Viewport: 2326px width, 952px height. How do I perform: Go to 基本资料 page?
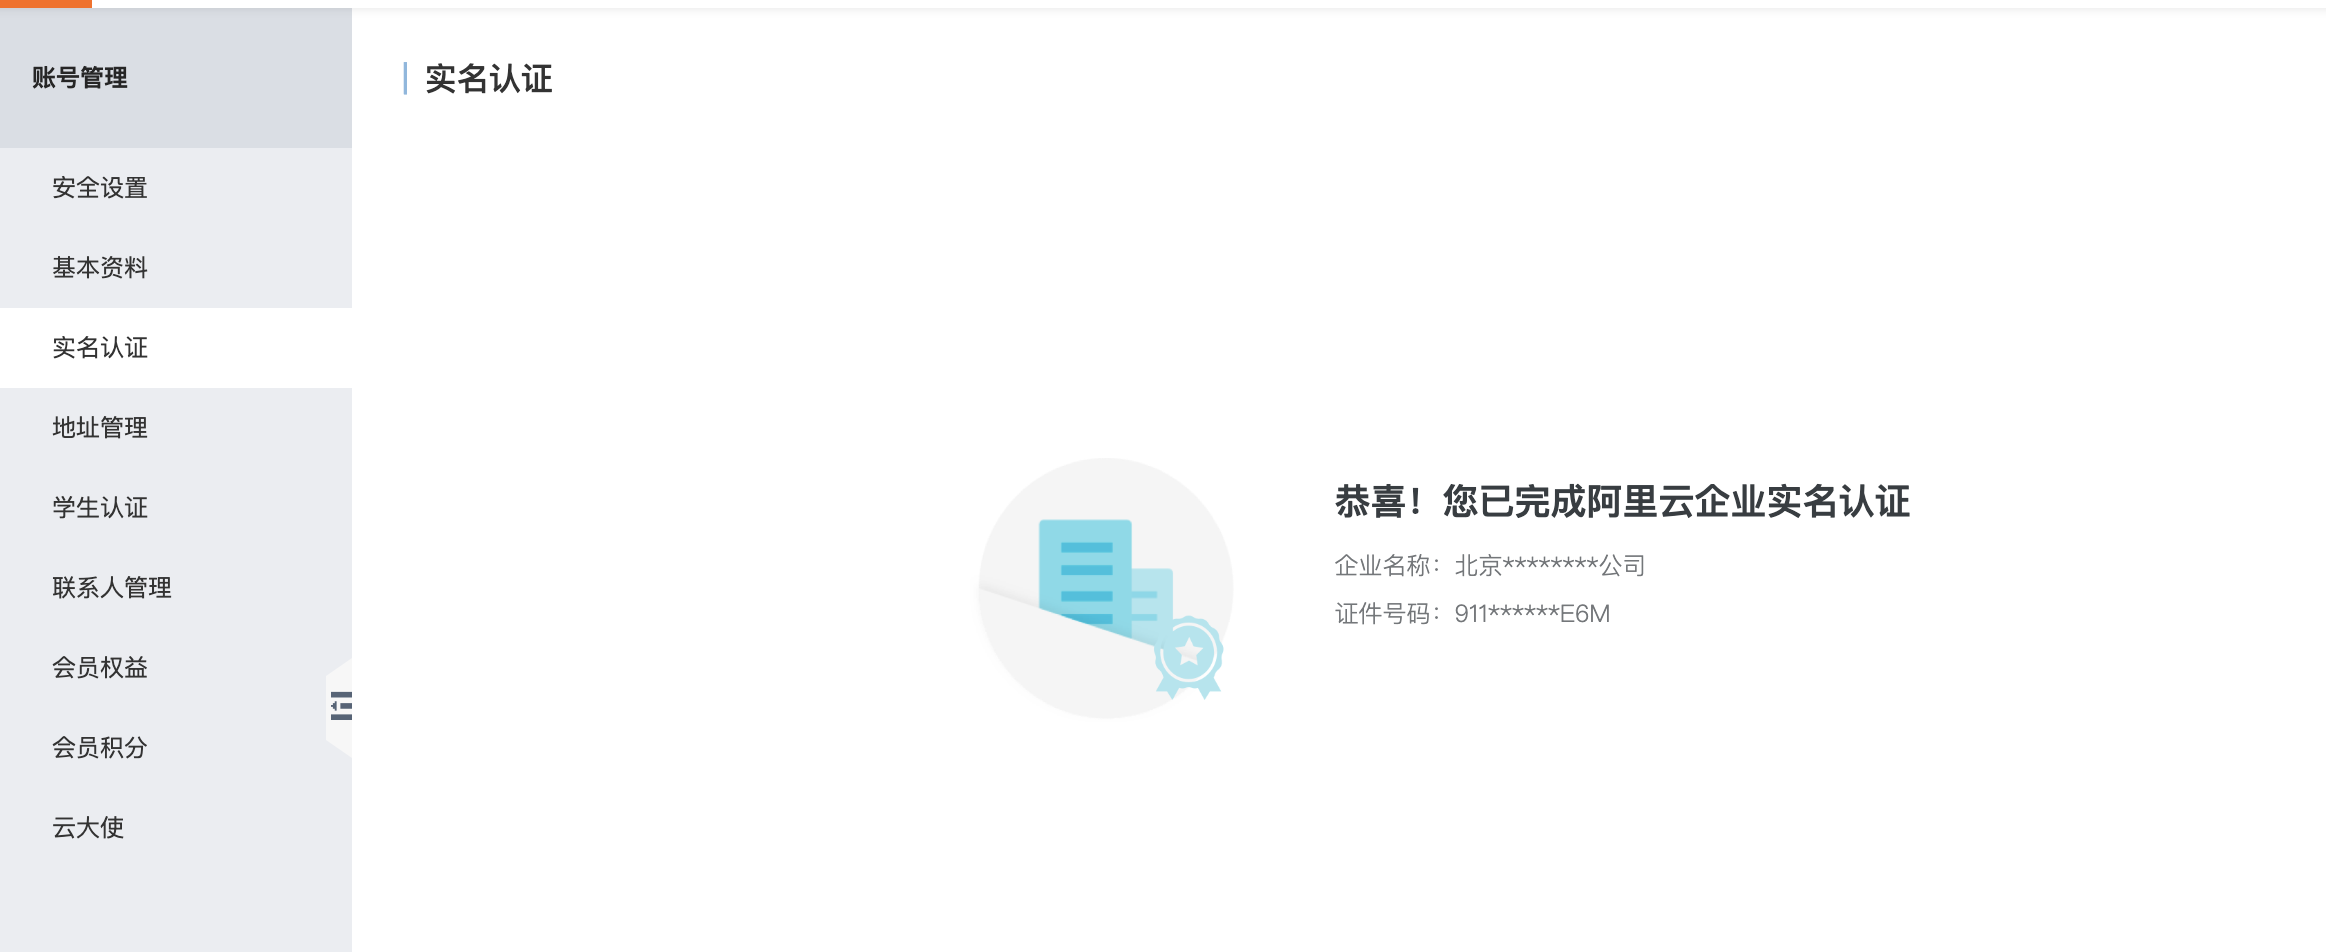[x=100, y=268]
